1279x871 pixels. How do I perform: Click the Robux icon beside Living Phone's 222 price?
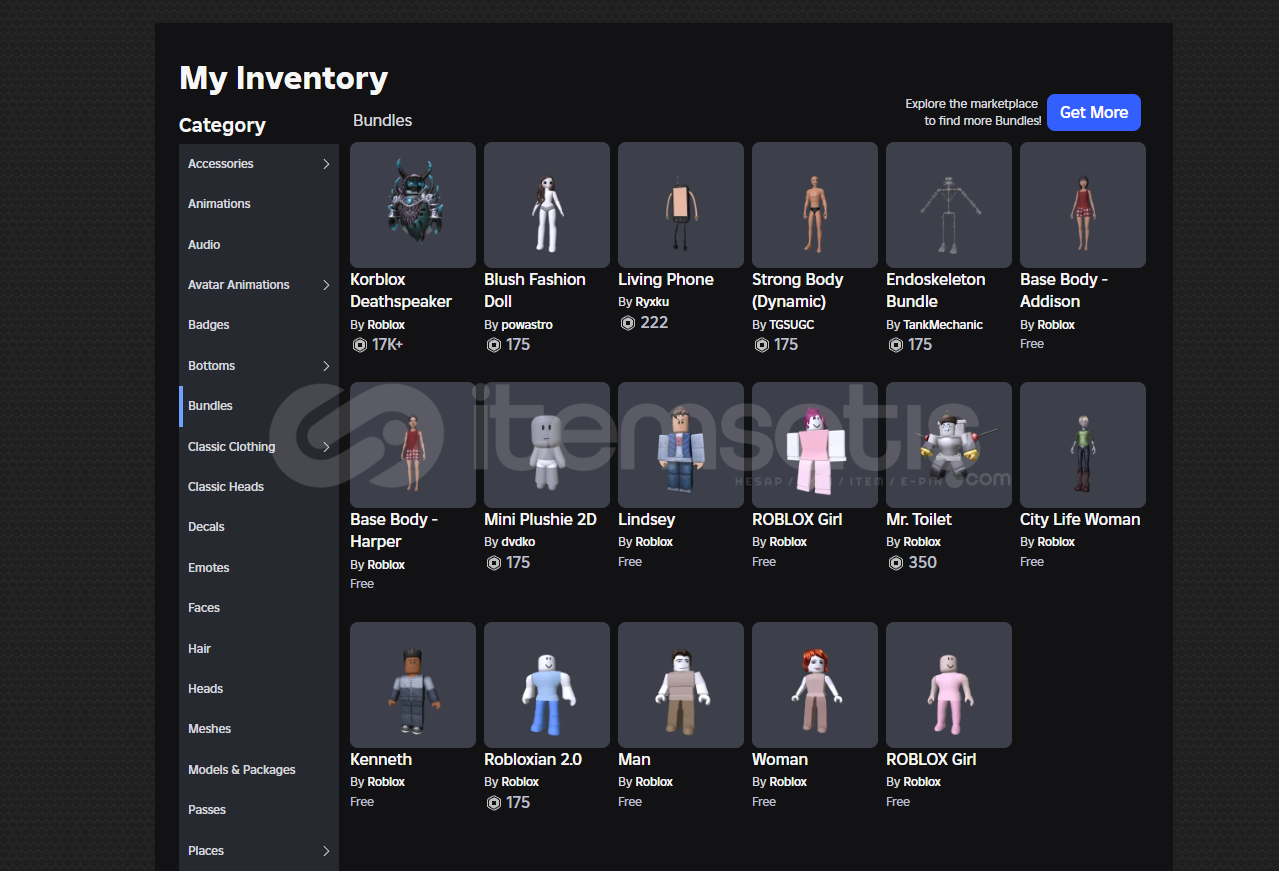pyautogui.click(x=628, y=323)
